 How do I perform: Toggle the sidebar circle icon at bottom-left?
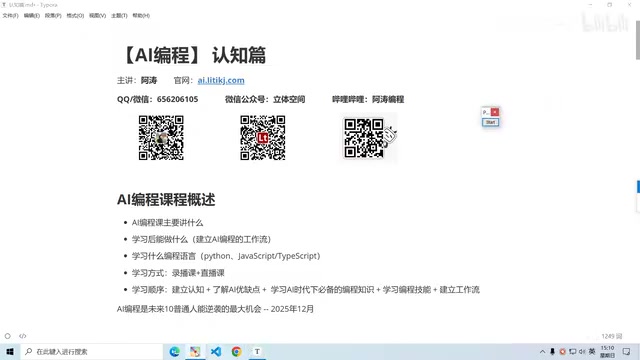[7, 336]
